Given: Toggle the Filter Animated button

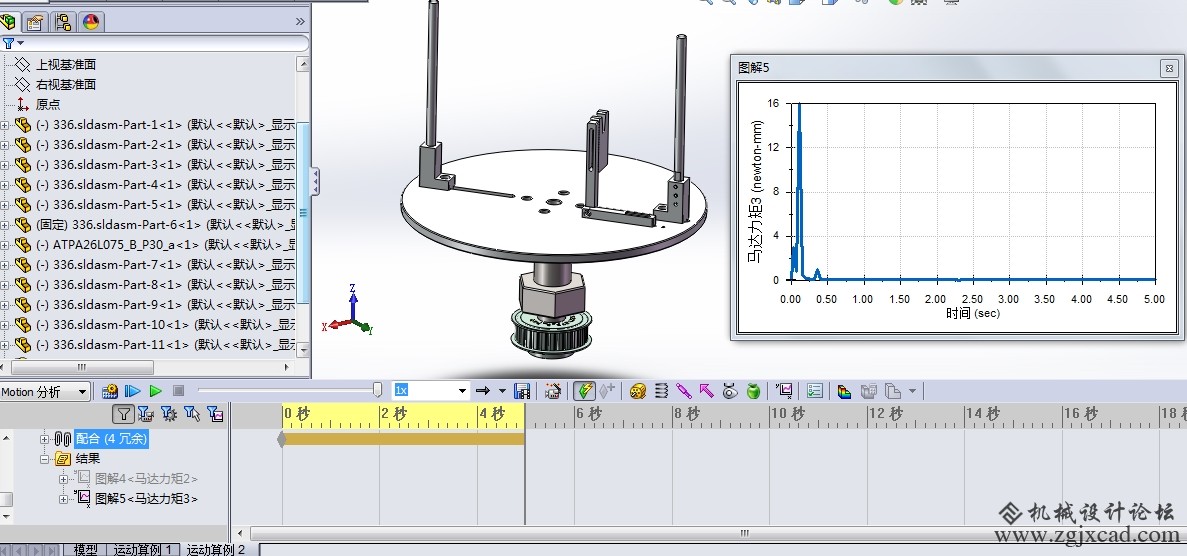Looking at the screenshot, I should tap(146, 414).
